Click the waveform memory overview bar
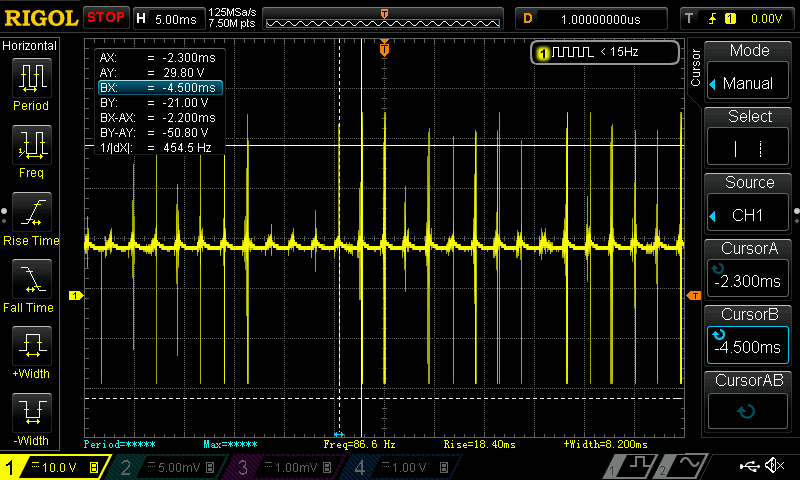The height and width of the screenshot is (480, 800). [x=383, y=19]
